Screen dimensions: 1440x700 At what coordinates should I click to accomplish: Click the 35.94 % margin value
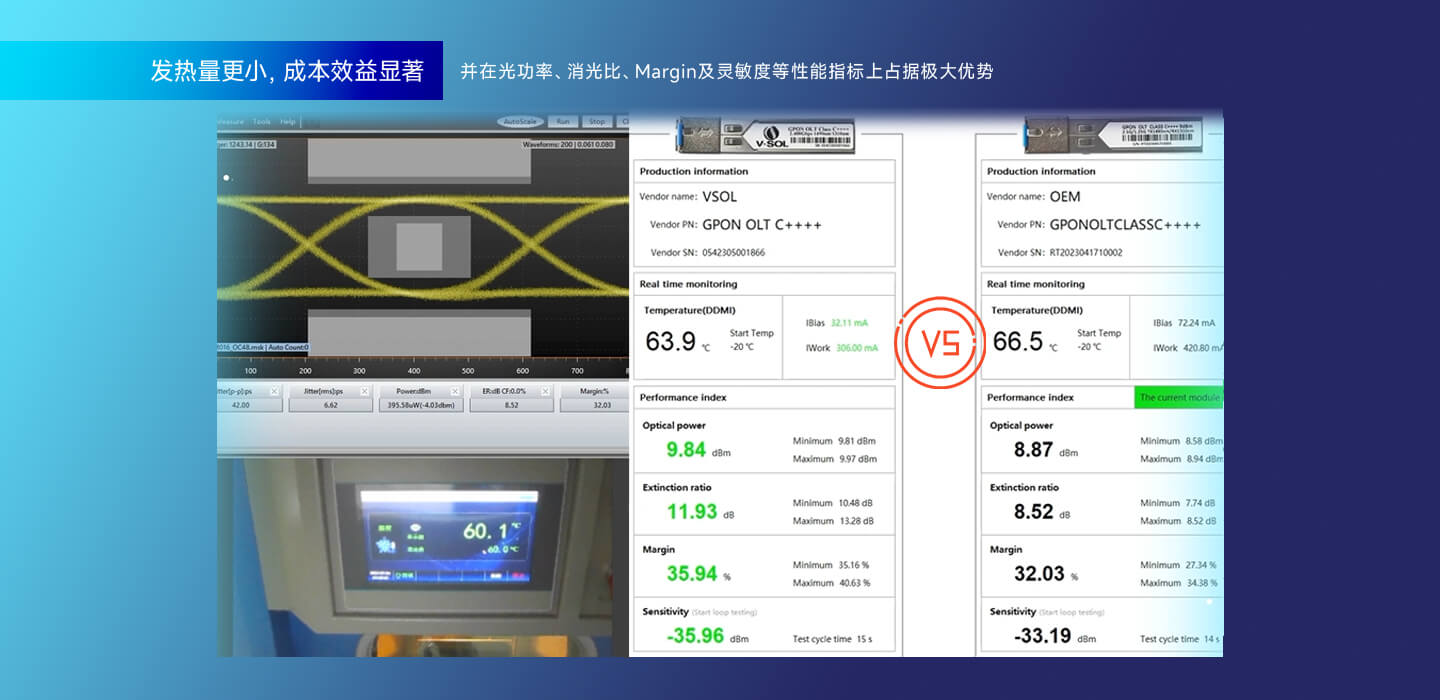[x=692, y=574]
